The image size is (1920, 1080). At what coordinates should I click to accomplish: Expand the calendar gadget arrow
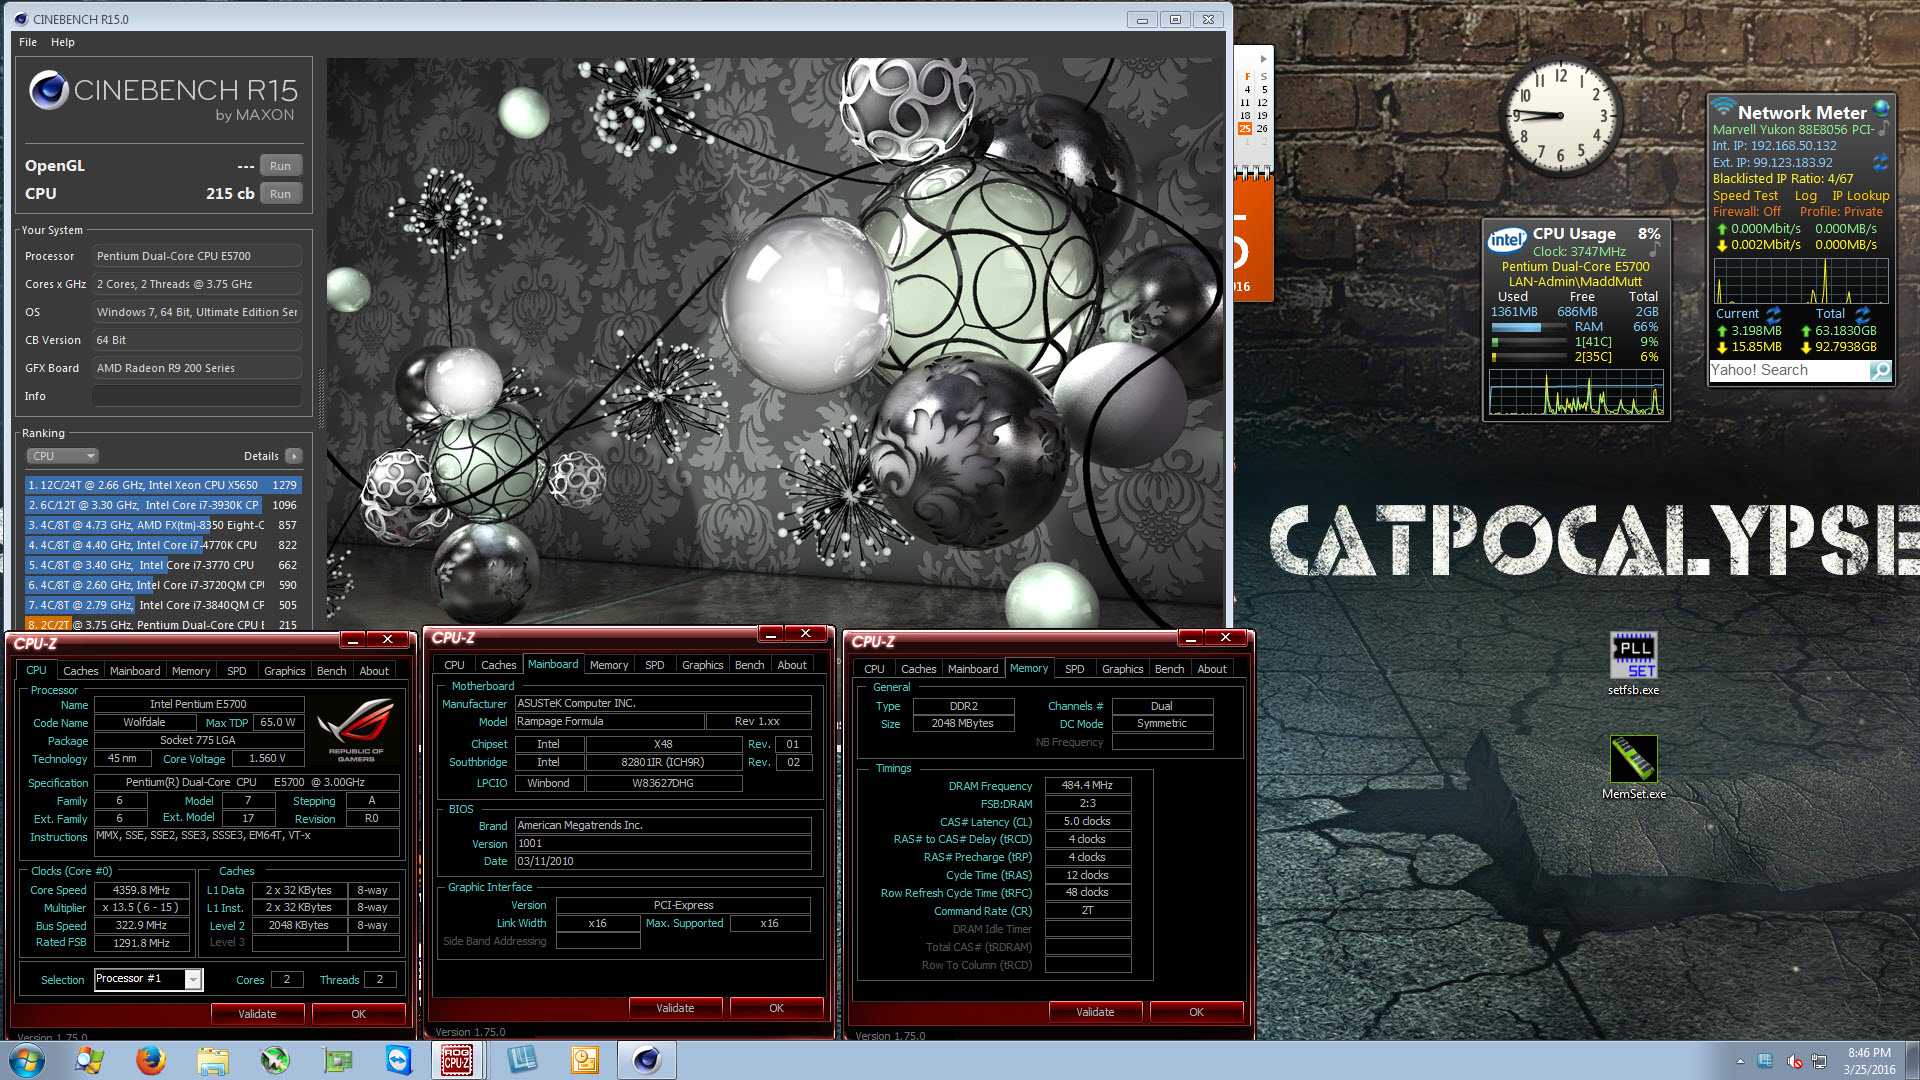tap(1264, 60)
